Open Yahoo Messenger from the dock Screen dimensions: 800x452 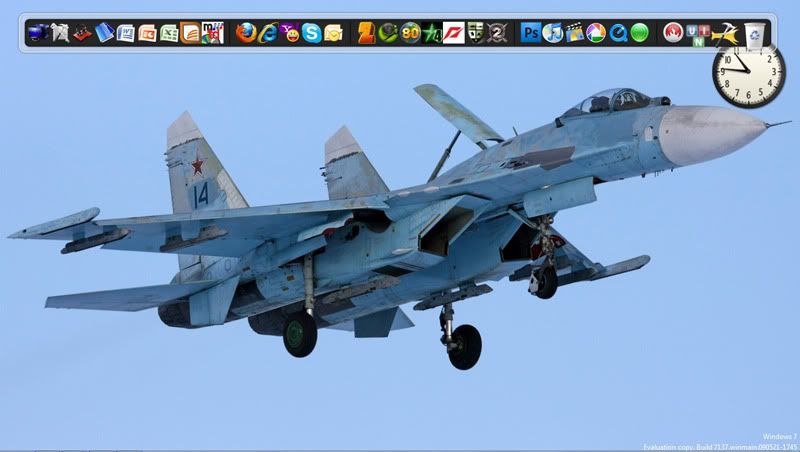tap(290, 33)
